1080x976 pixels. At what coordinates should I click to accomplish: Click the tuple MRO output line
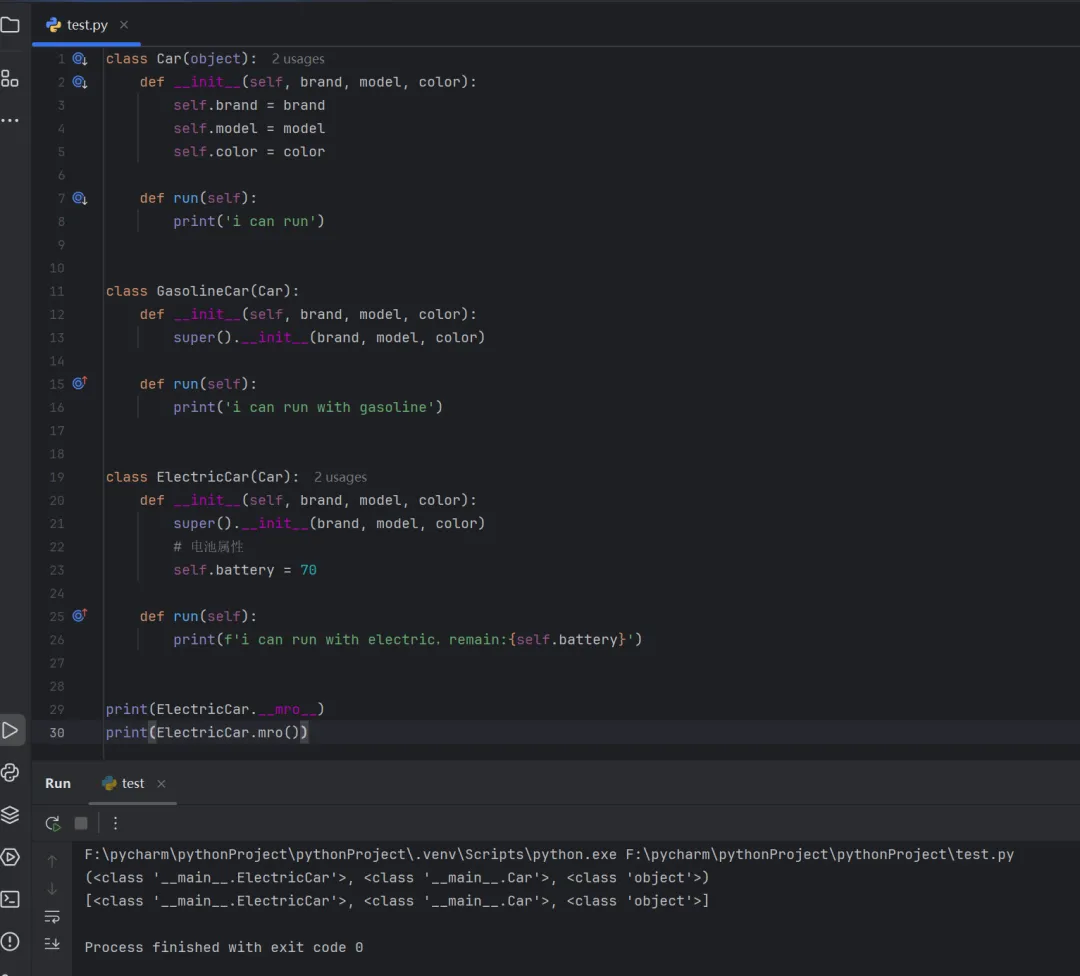pos(397,878)
